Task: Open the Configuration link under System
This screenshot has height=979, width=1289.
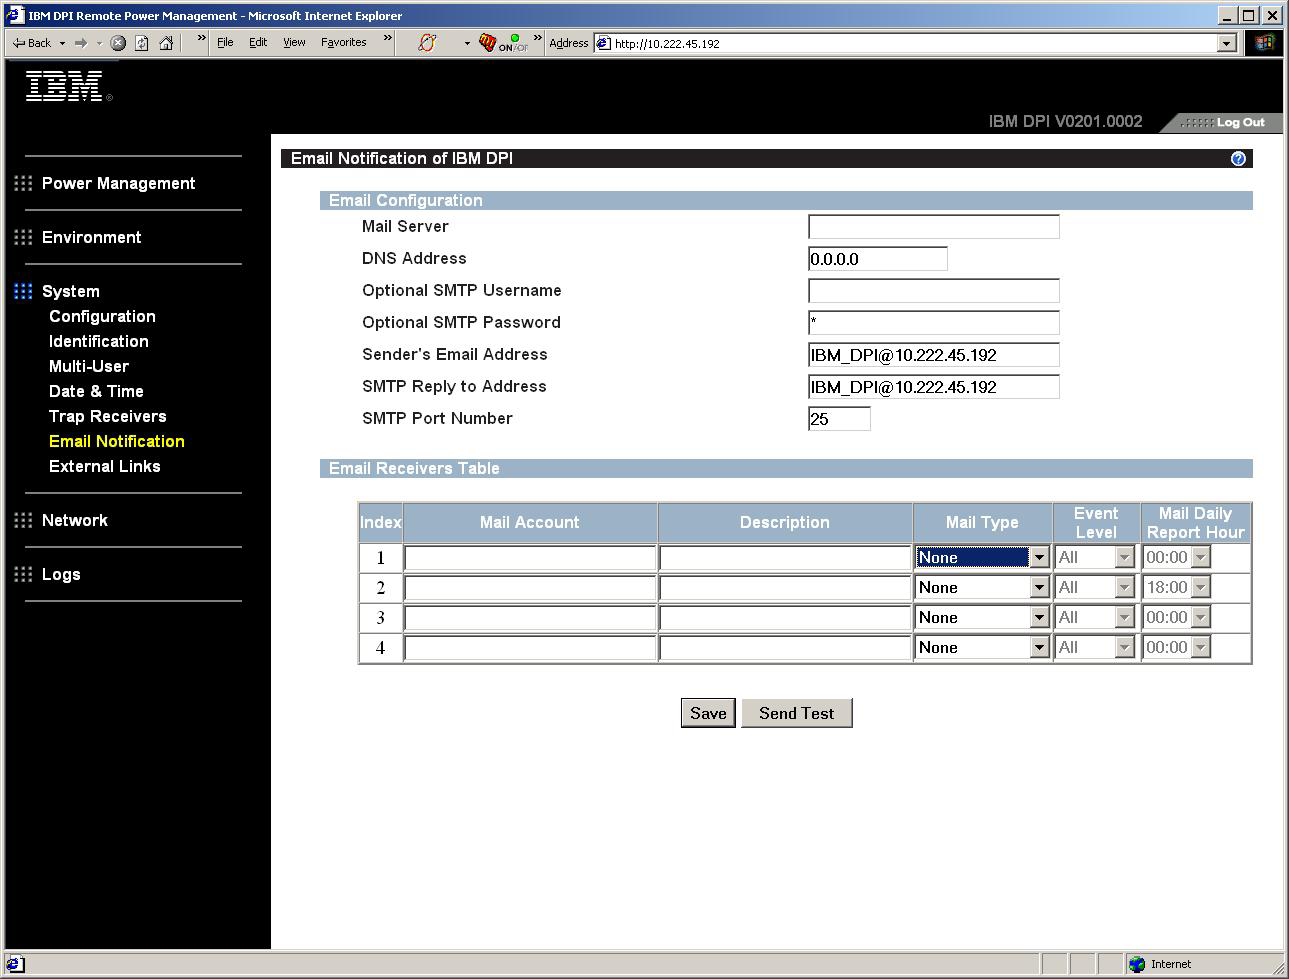Action: (x=102, y=316)
